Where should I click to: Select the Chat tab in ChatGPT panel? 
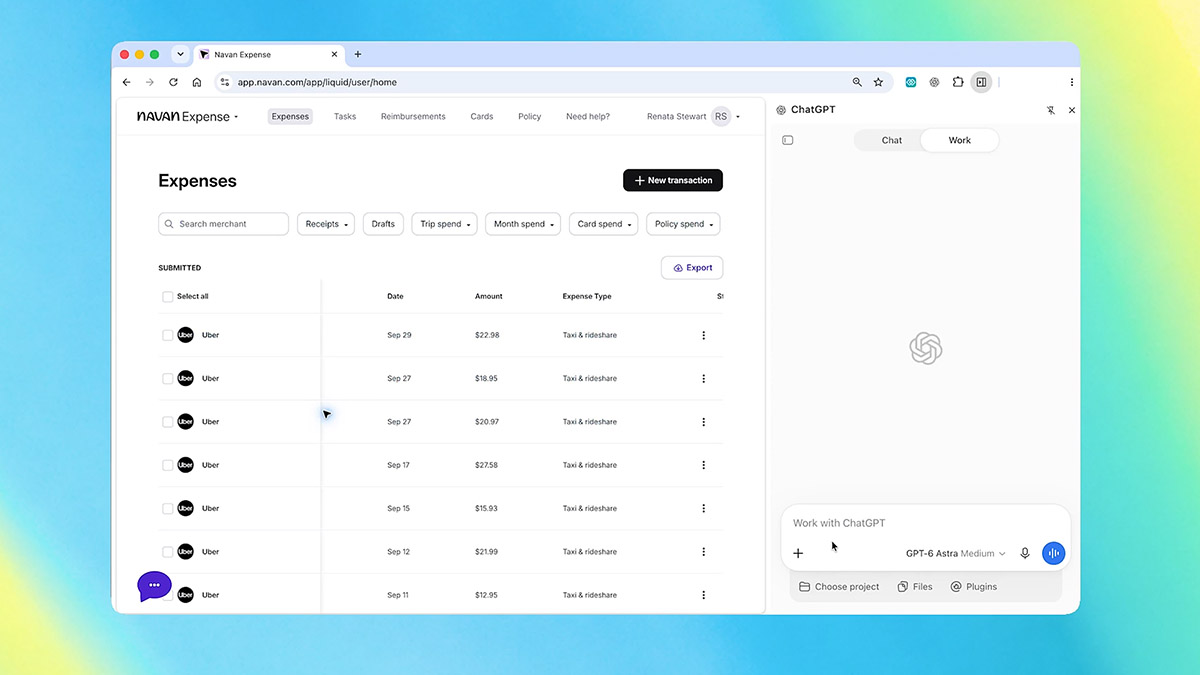point(891,140)
